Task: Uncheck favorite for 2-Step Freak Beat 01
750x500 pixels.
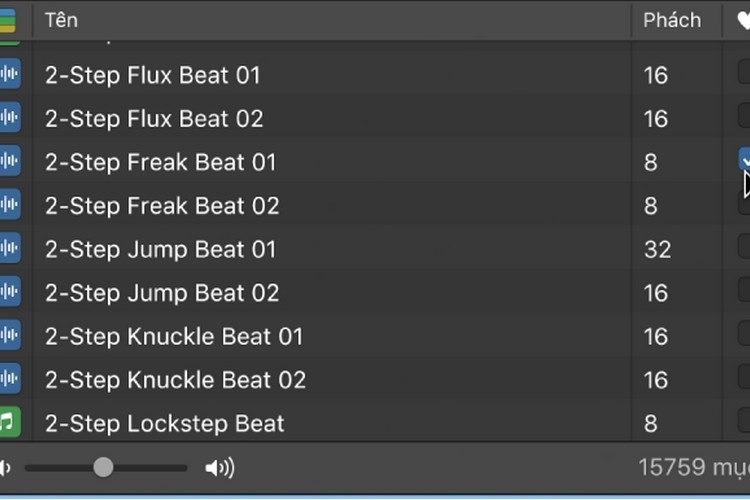Action: (745, 160)
